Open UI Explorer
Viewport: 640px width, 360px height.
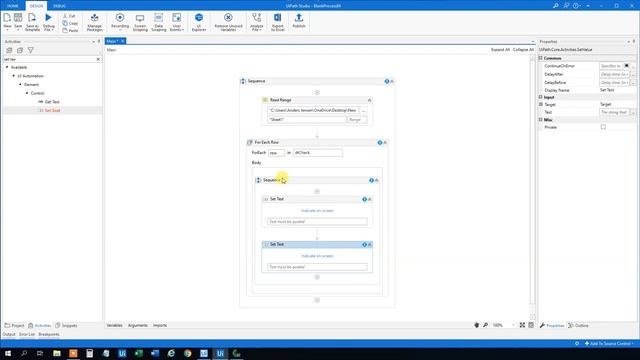[199, 22]
